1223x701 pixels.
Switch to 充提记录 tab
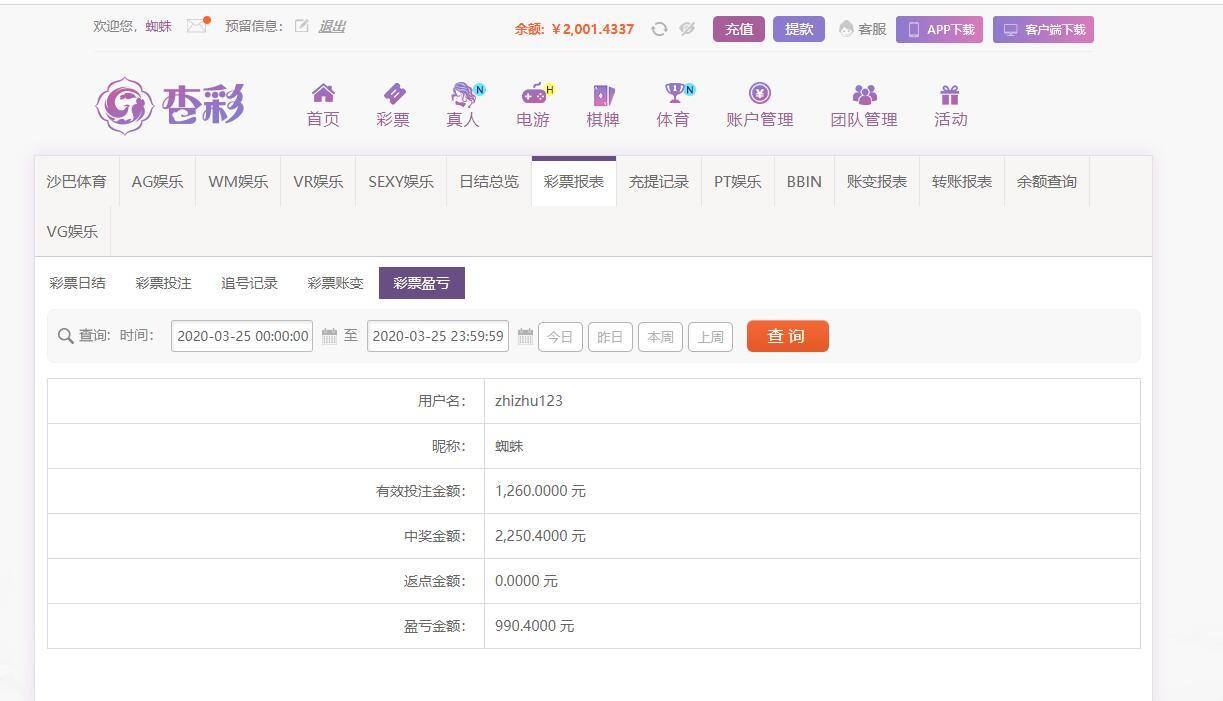659,181
